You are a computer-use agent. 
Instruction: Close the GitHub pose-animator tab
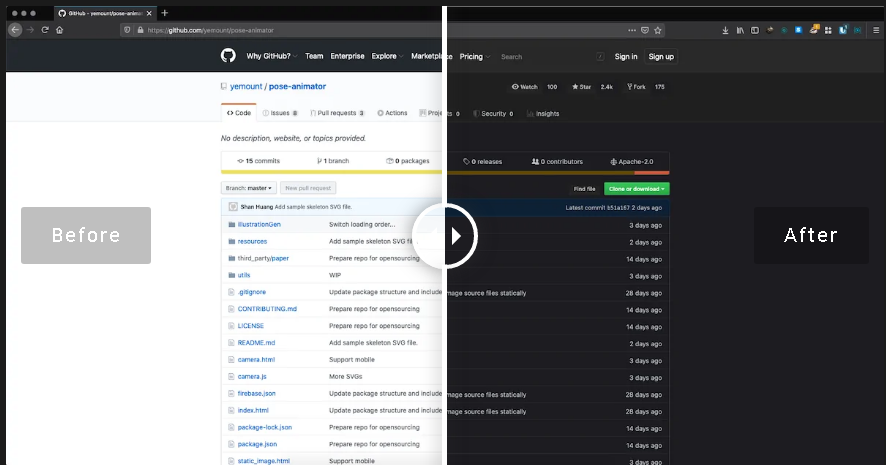click(149, 13)
